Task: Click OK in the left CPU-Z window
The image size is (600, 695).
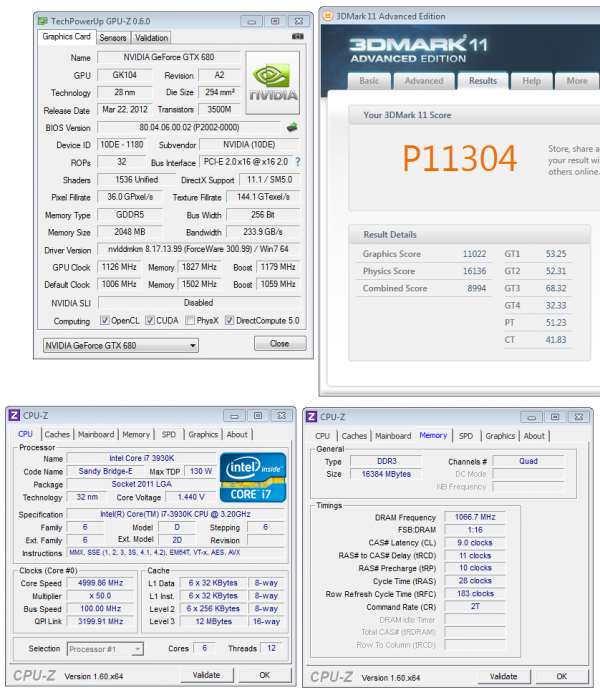Action: click(265, 675)
